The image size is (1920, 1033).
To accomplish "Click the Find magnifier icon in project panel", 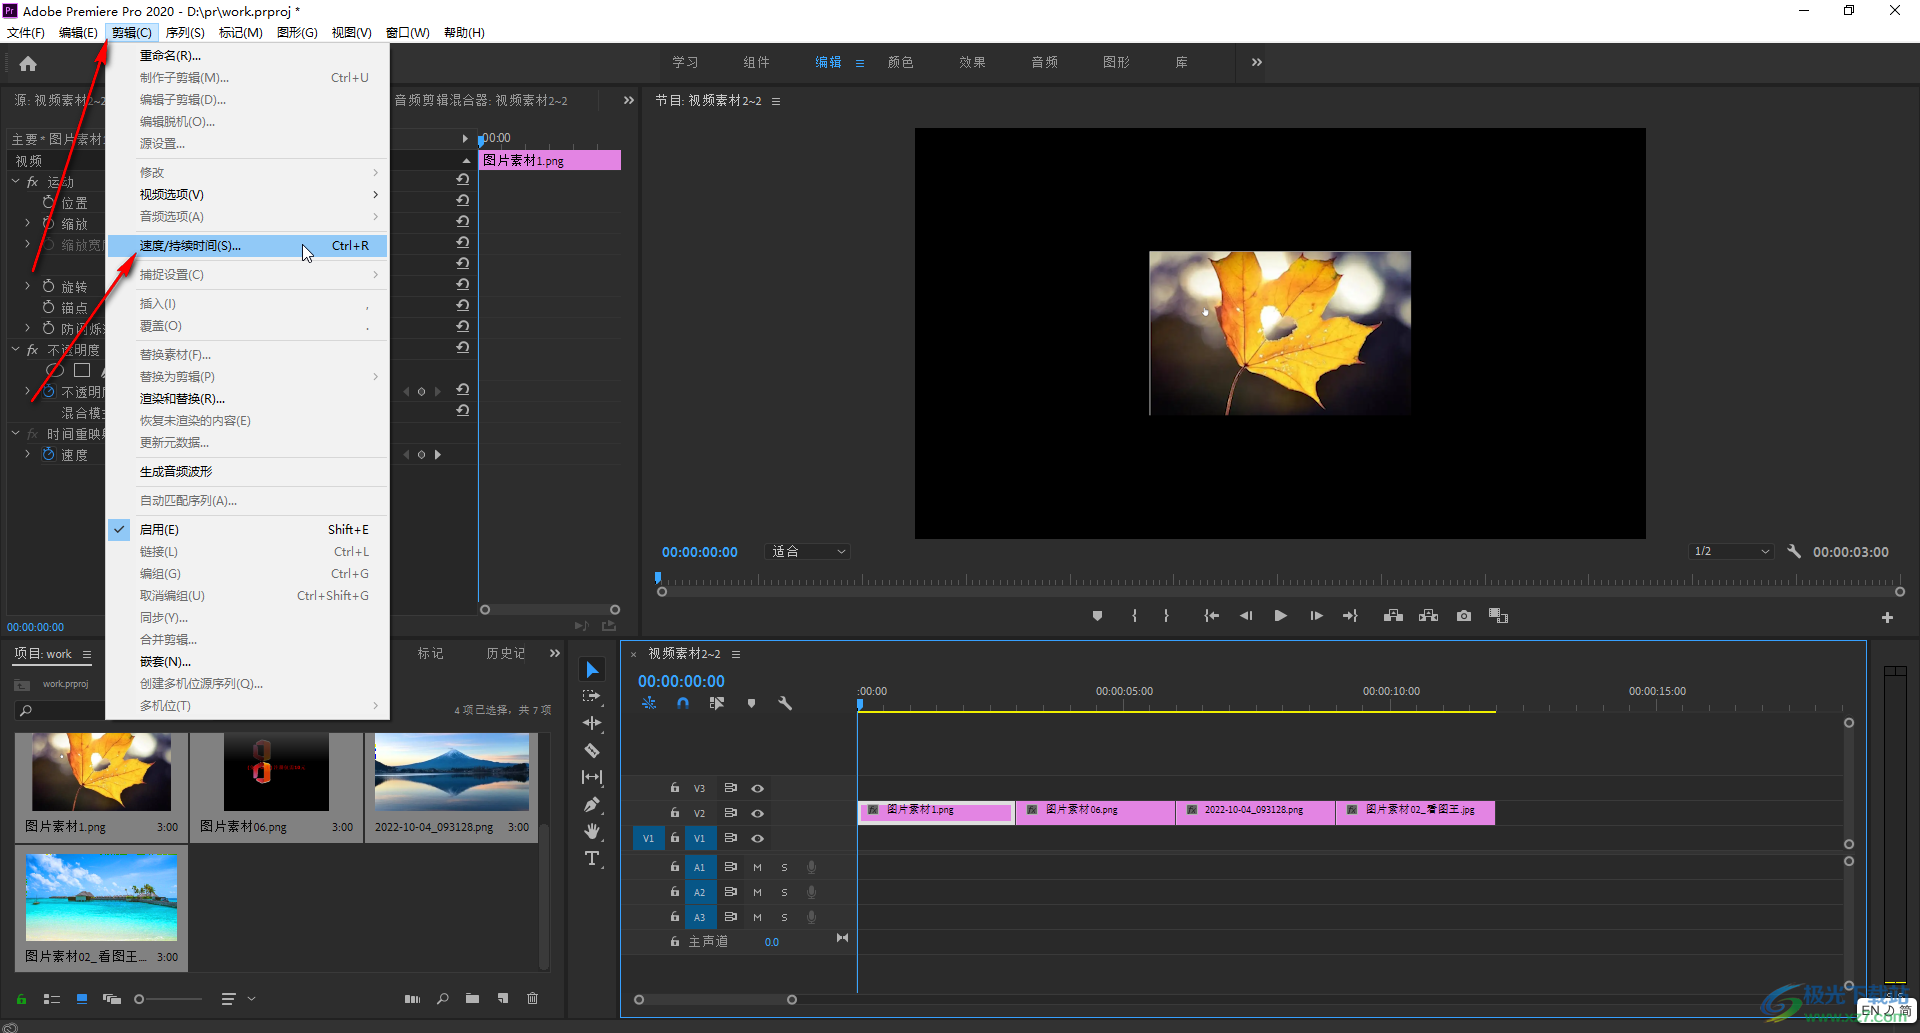I will click(442, 998).
